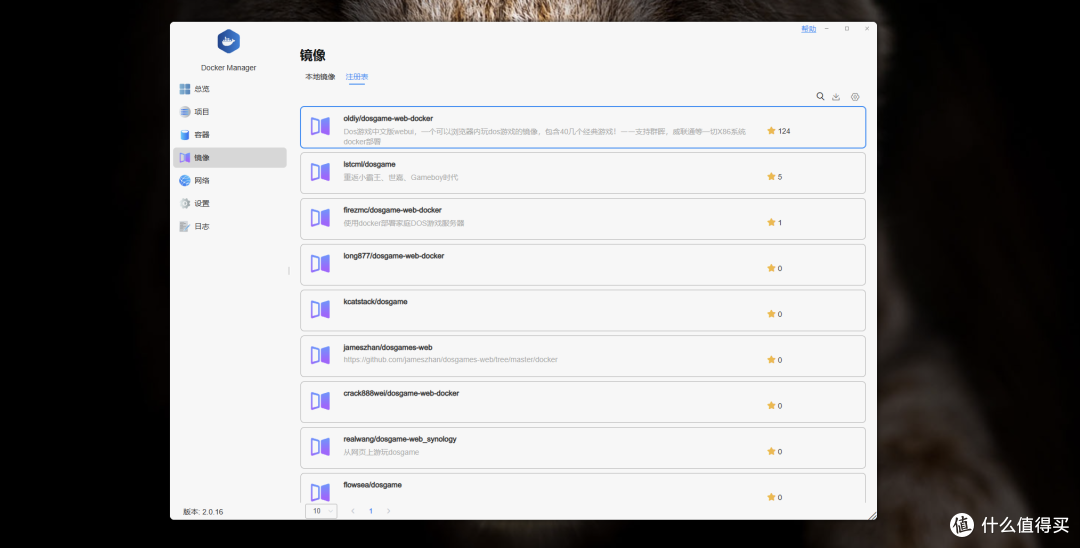Click the search magnifier icon

[x=820, y=96]
